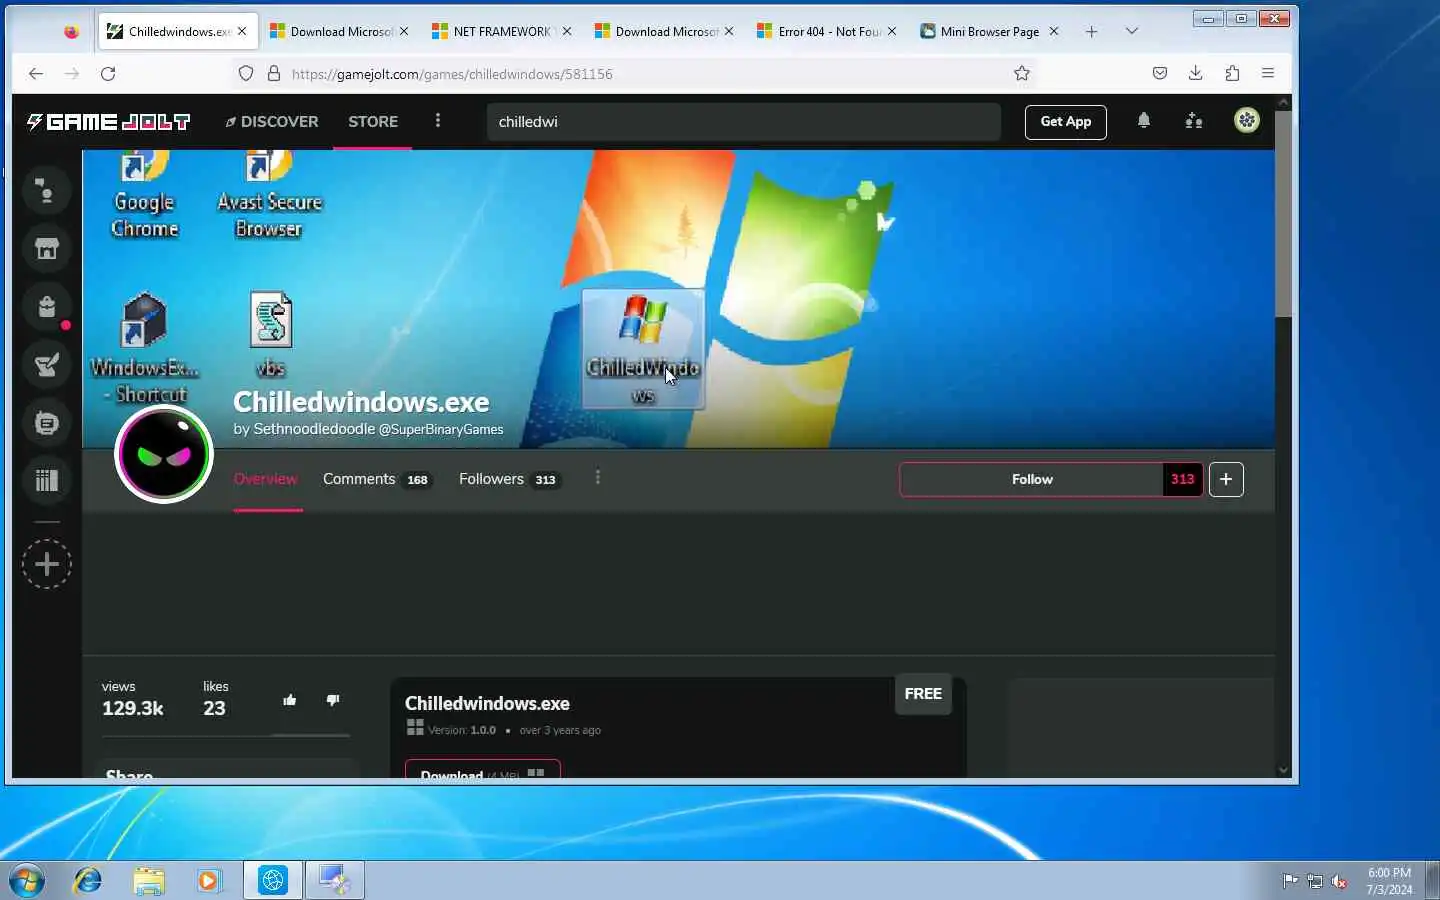
Task: Bookmark page with the star icon
Action: click(x=1022, y=73)
